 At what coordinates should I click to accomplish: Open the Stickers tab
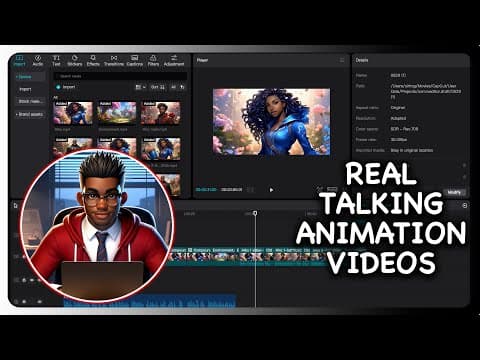point(75,61)
